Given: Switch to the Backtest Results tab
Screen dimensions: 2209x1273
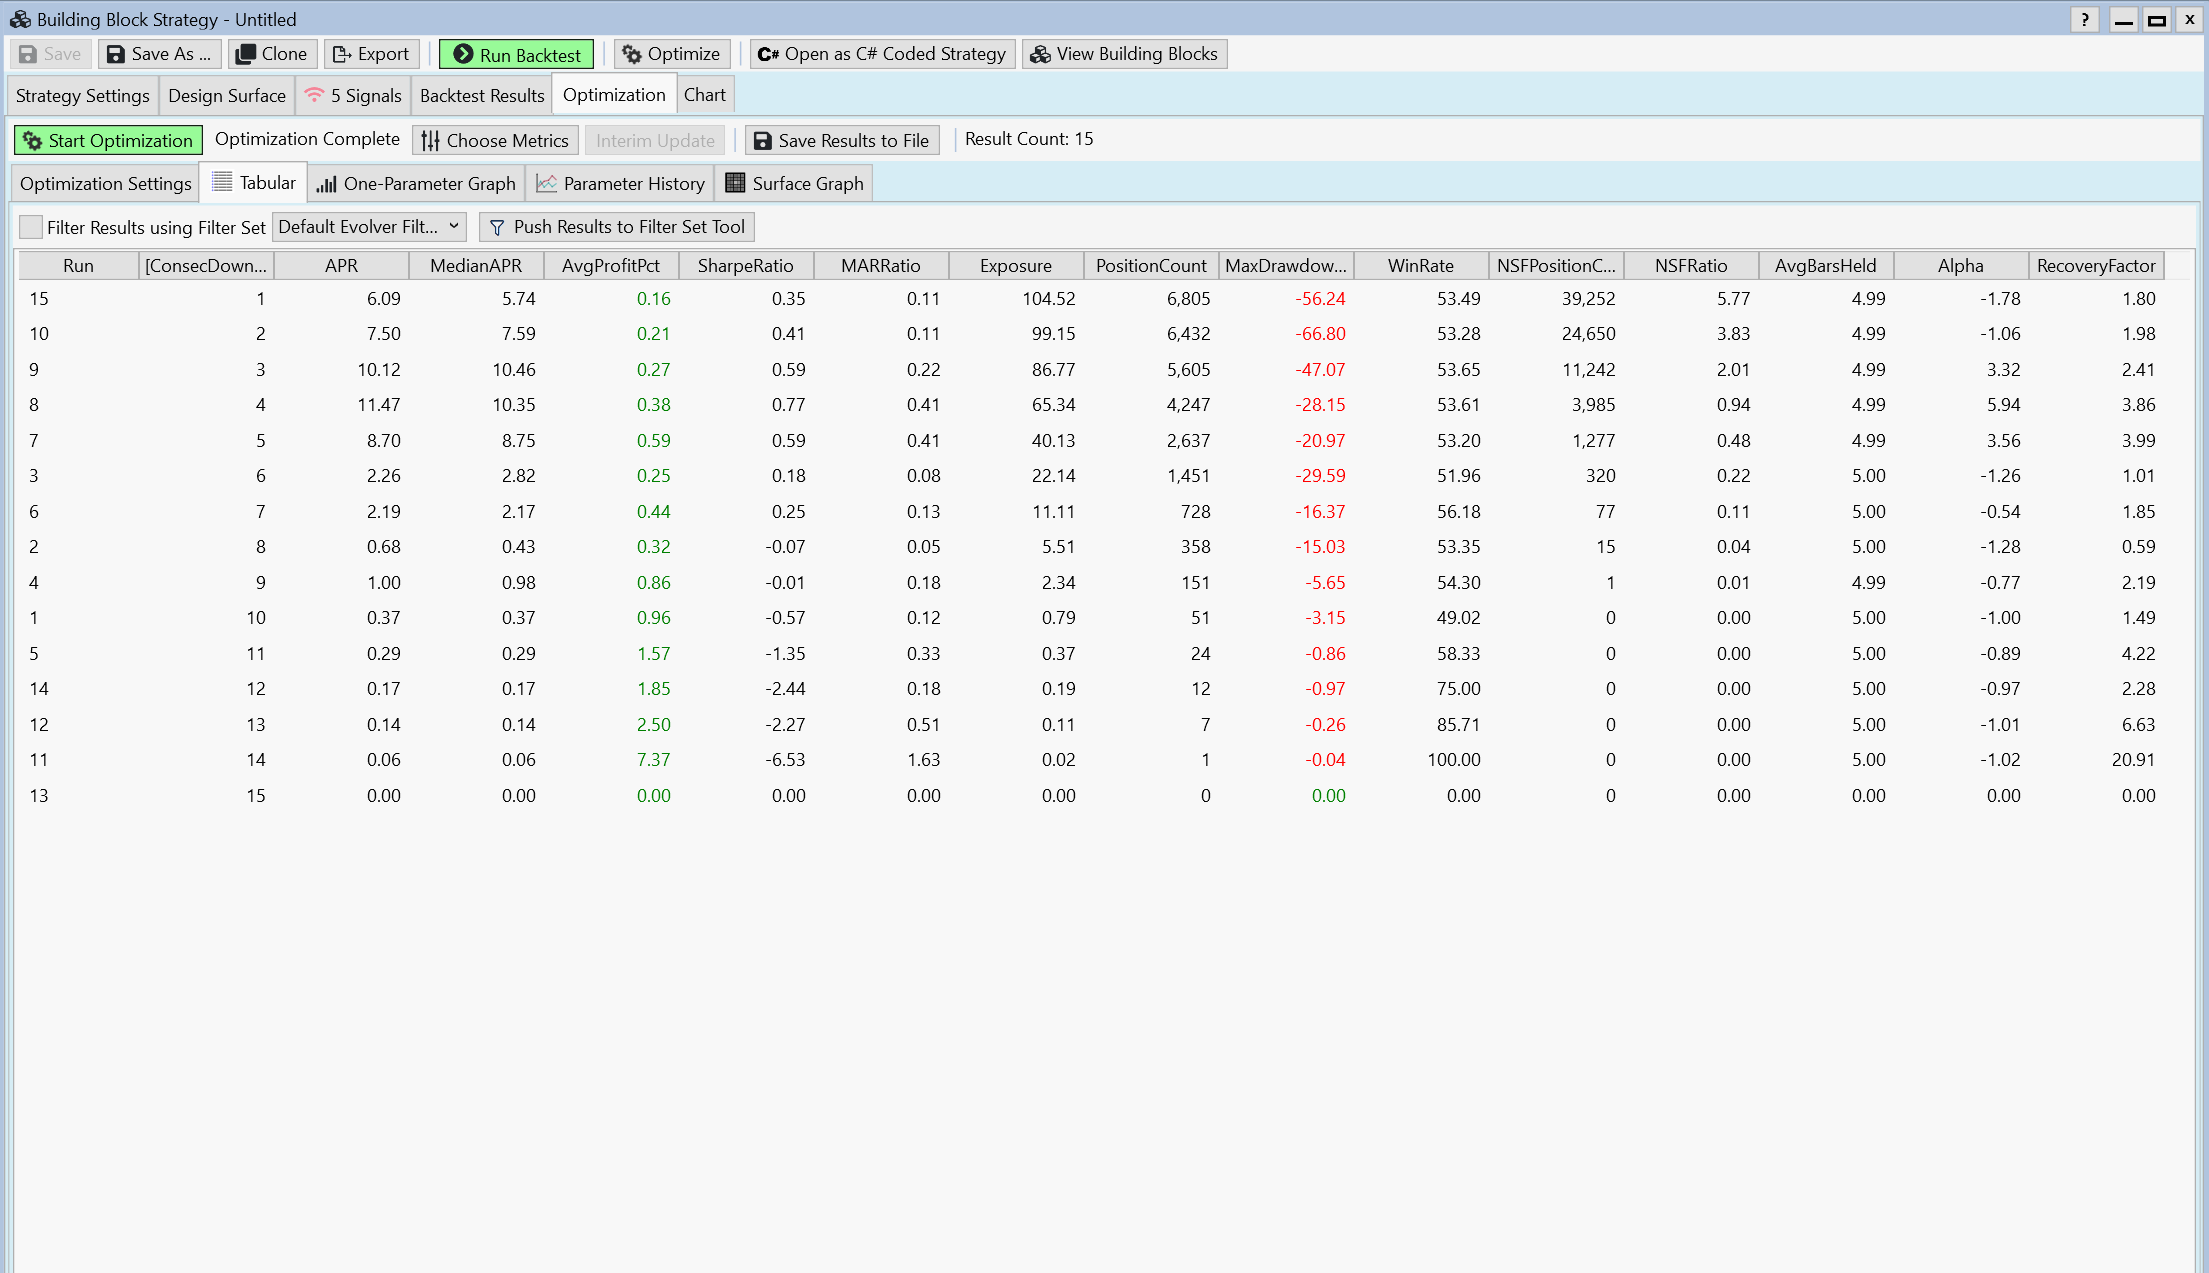Looking at the screenshot, I should (x=482, y=96).
